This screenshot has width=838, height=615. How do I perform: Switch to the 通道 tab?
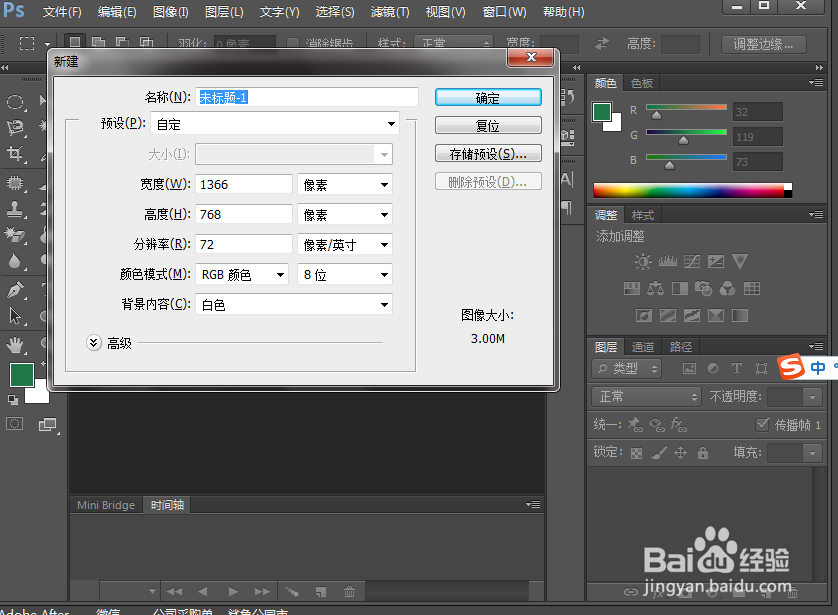pyautogui.click(x=642, y=347)
